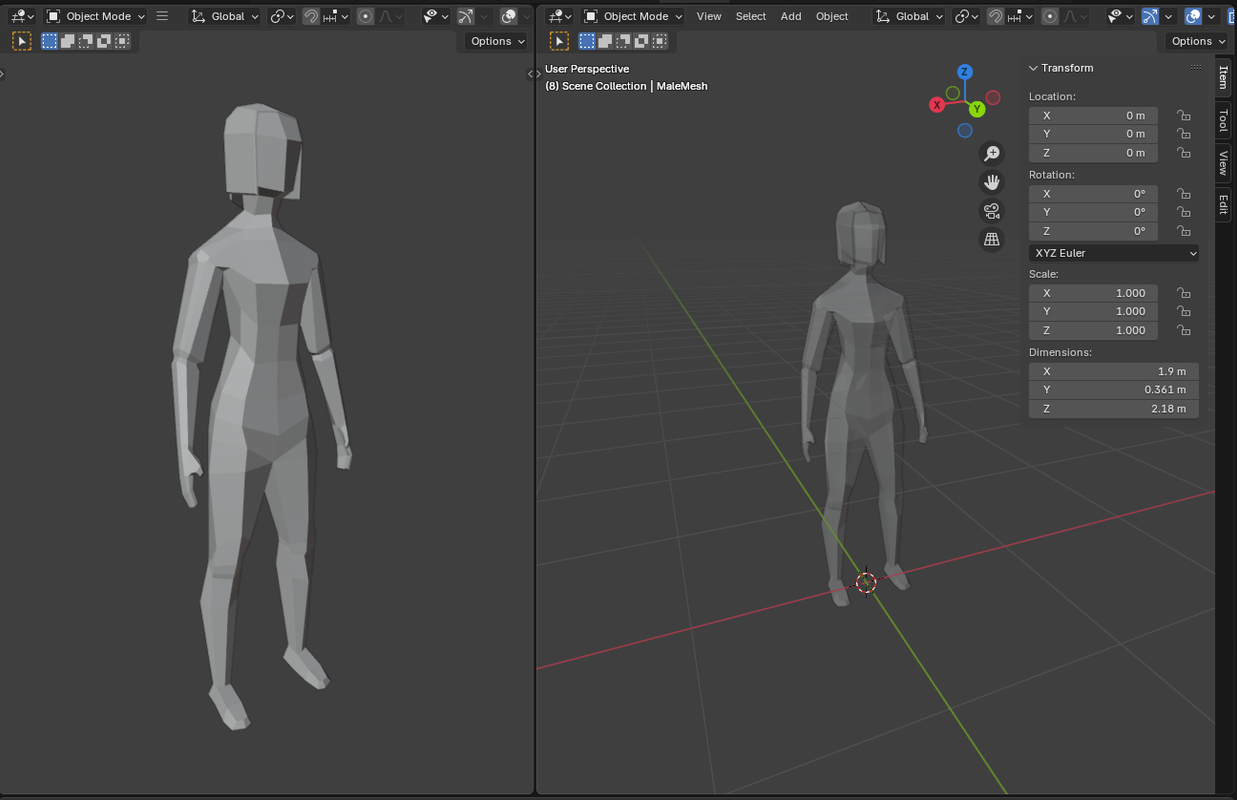This screenshot has width=1237, height=800.
Task: Open the XYZ Euler rotation mode dropdown
Action: click(x=1114, y=253)
